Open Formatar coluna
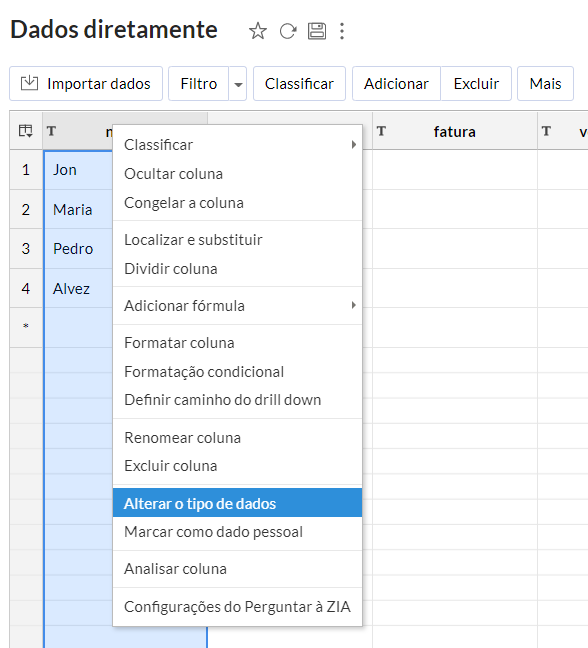Viewport: 588px width, 648px height. pyautogui.click(x=237, y=343)
